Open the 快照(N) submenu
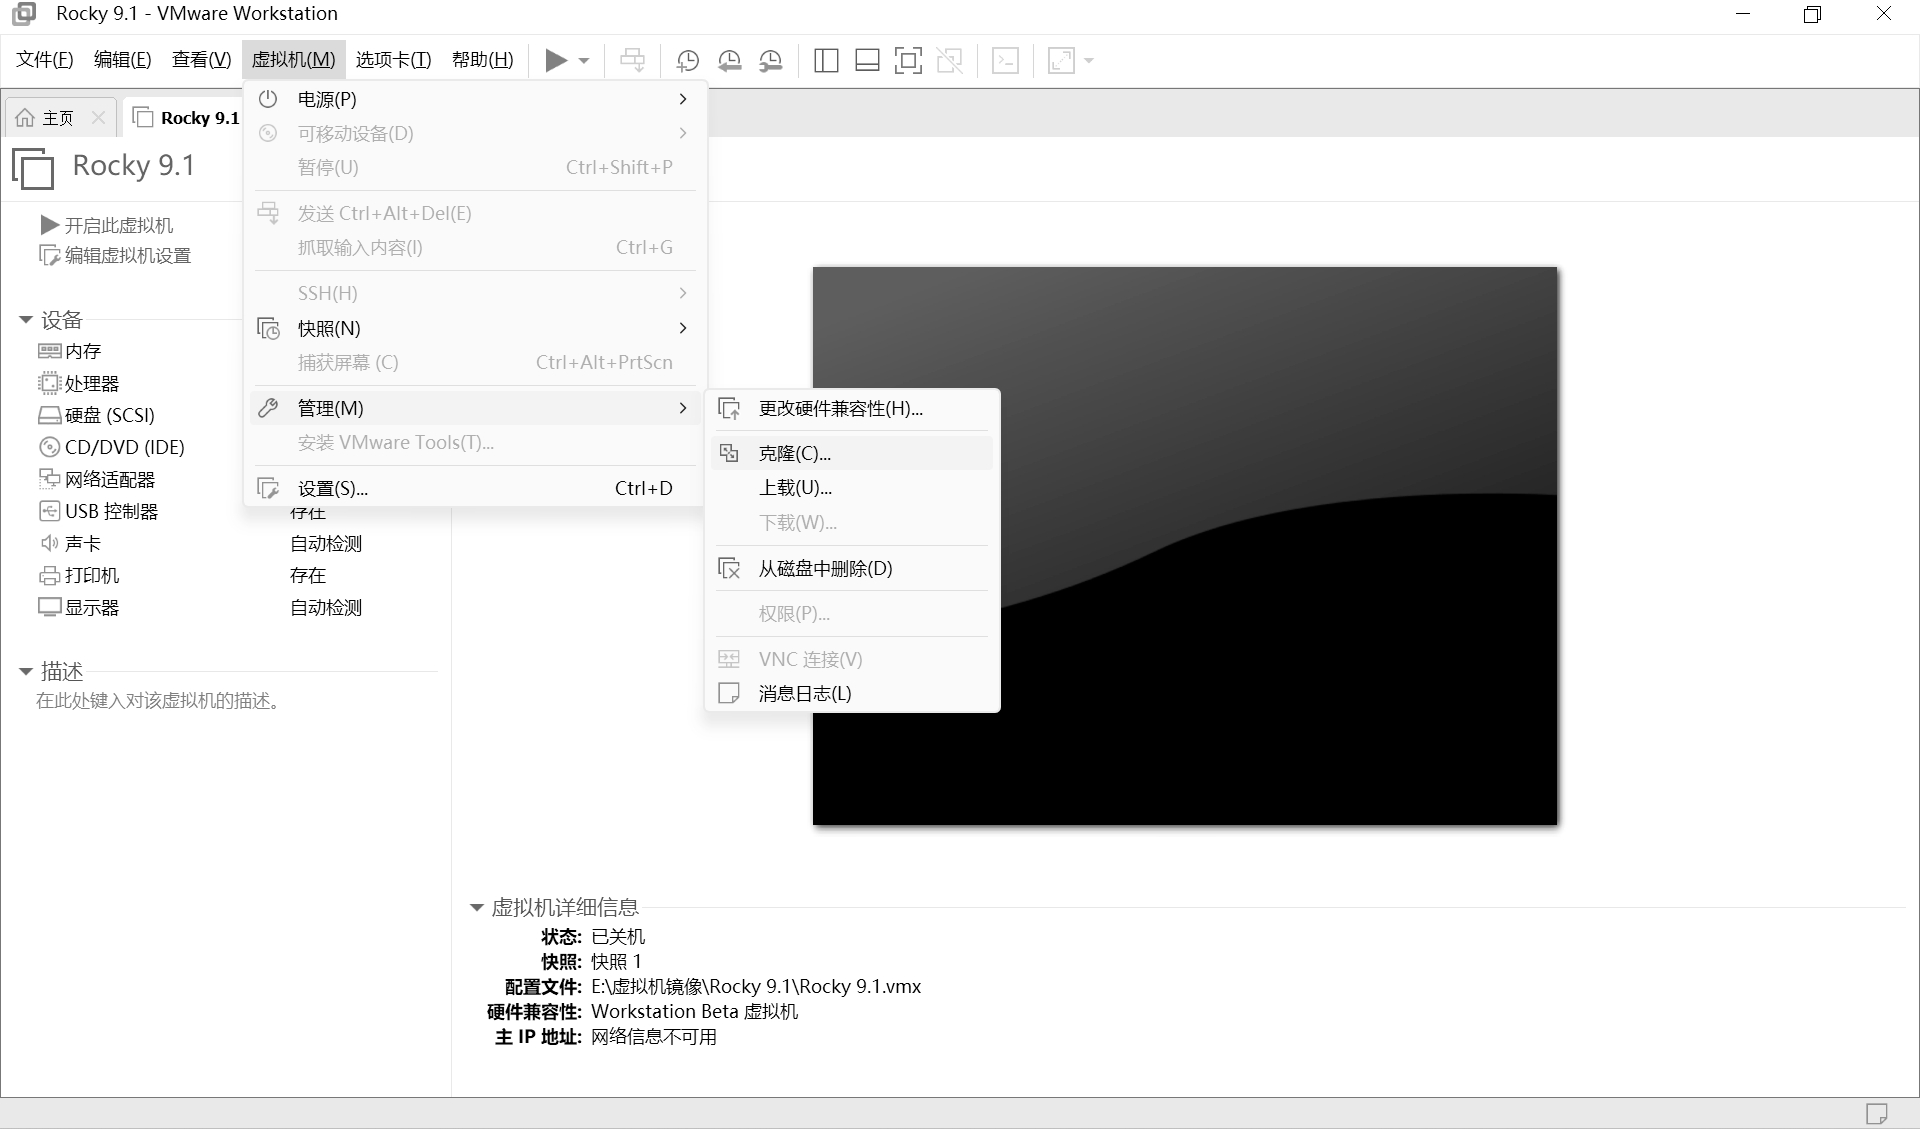This screenshot has width=1920, height=1129. point(330,328)
